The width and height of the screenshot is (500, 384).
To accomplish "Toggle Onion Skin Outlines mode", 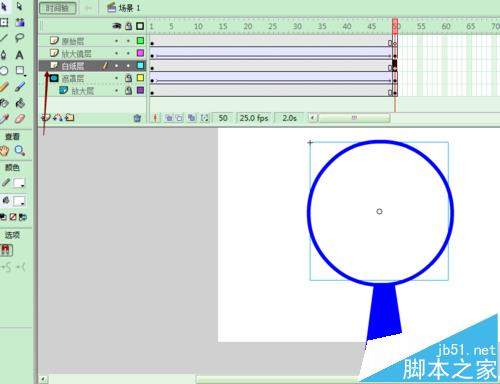I will (179, 118).
